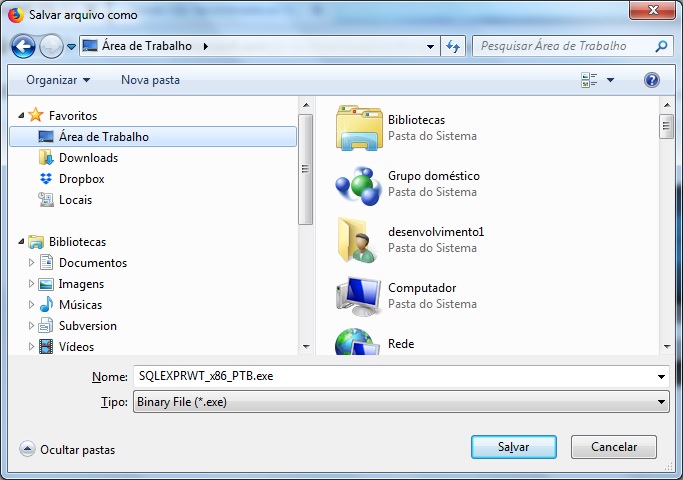Select the Imagens library
Screen dimensions: 683x480
point(81,284)
